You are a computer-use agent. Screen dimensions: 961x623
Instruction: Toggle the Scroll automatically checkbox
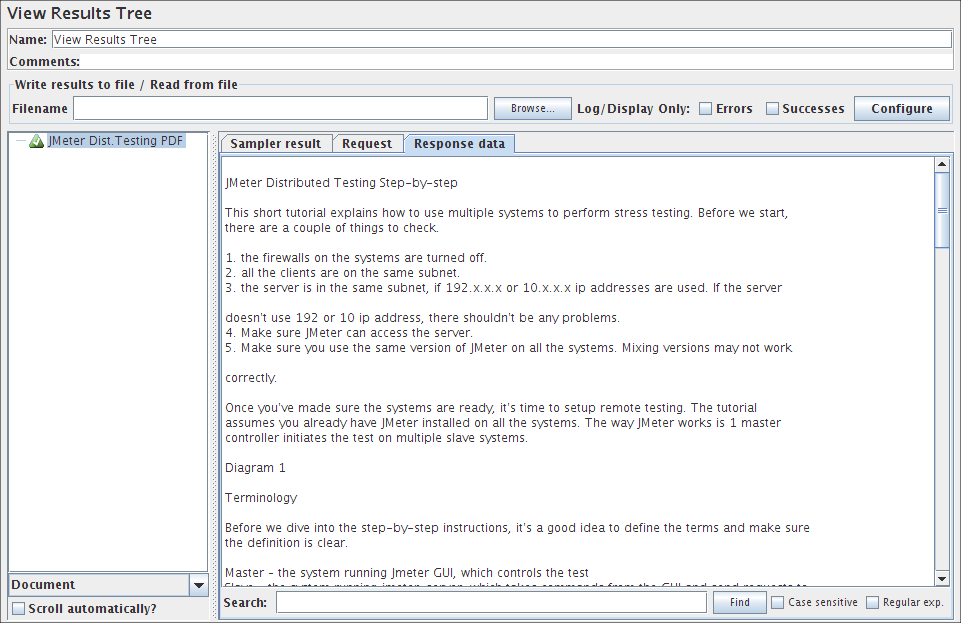(x=18, y=608)
